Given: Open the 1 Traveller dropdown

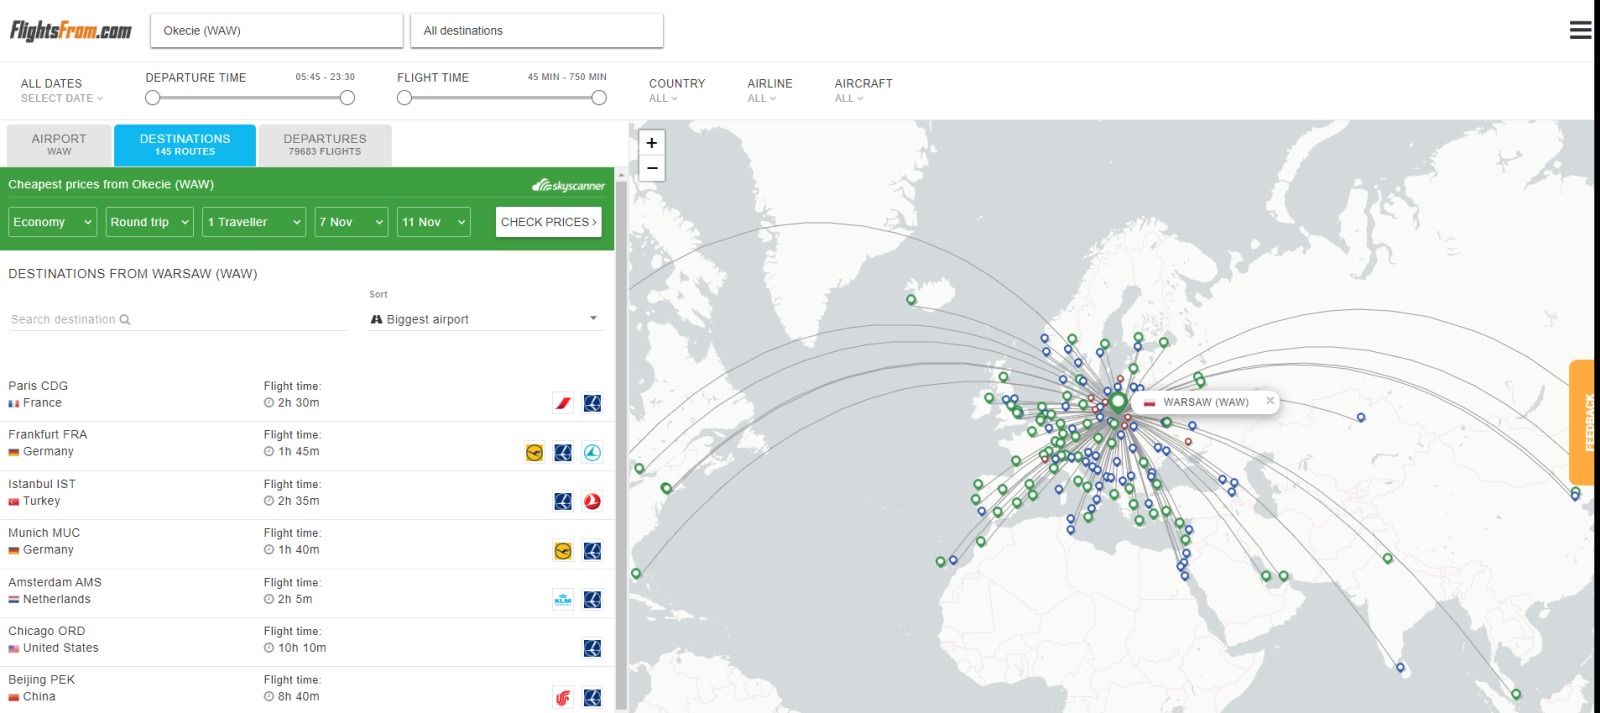Looking at the screenshot, I should [254, 222].
